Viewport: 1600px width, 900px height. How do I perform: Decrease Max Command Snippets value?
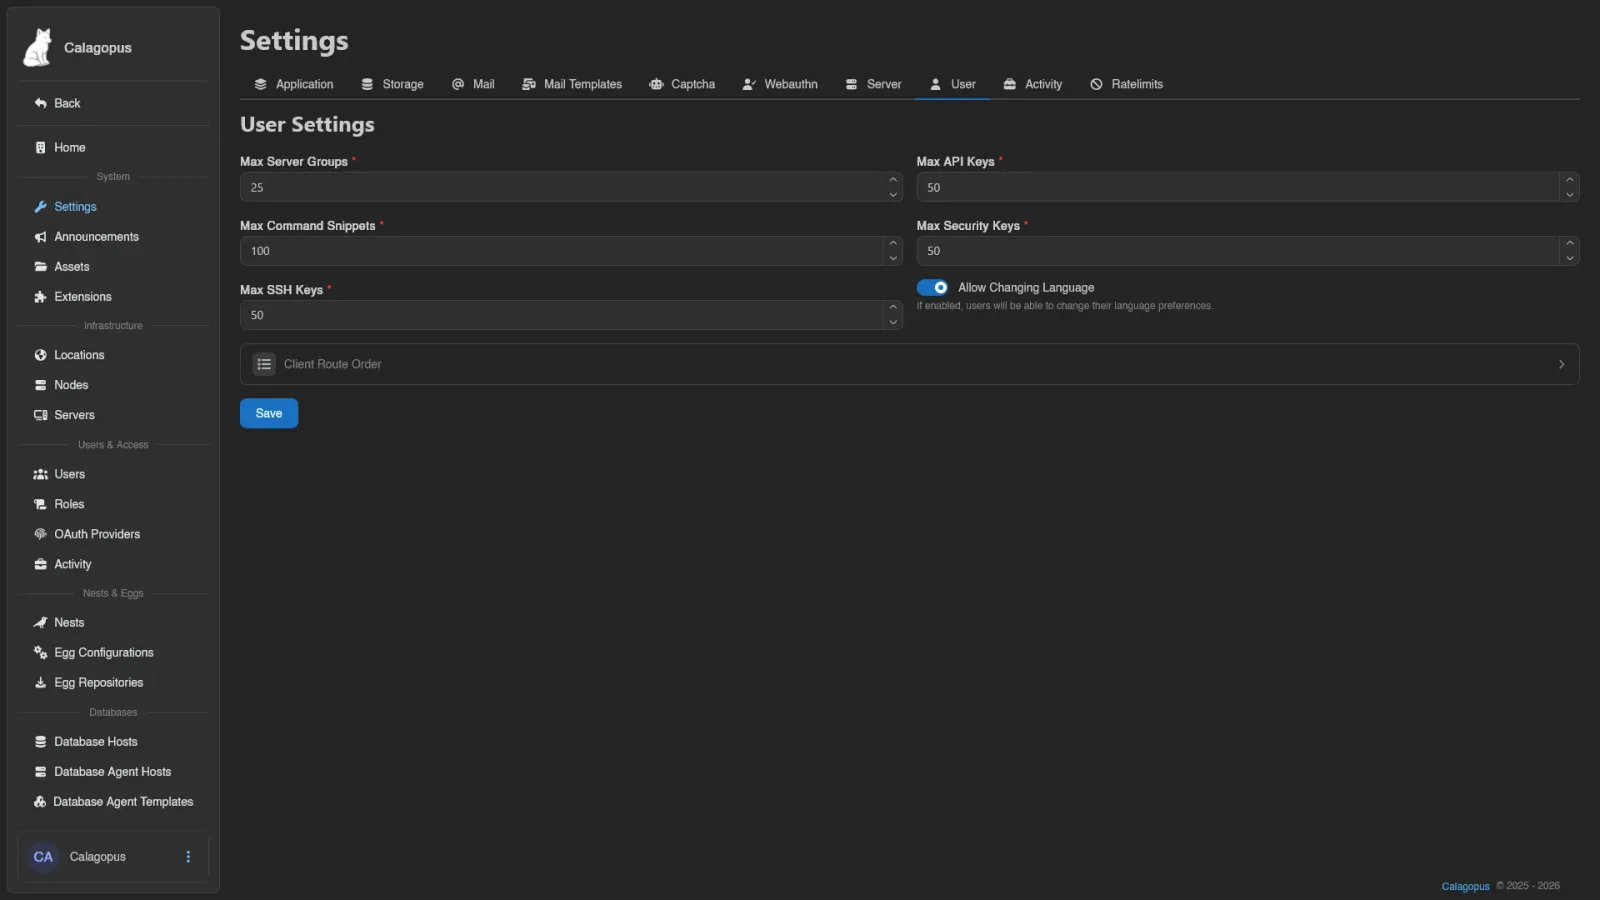tap(893, 258)
